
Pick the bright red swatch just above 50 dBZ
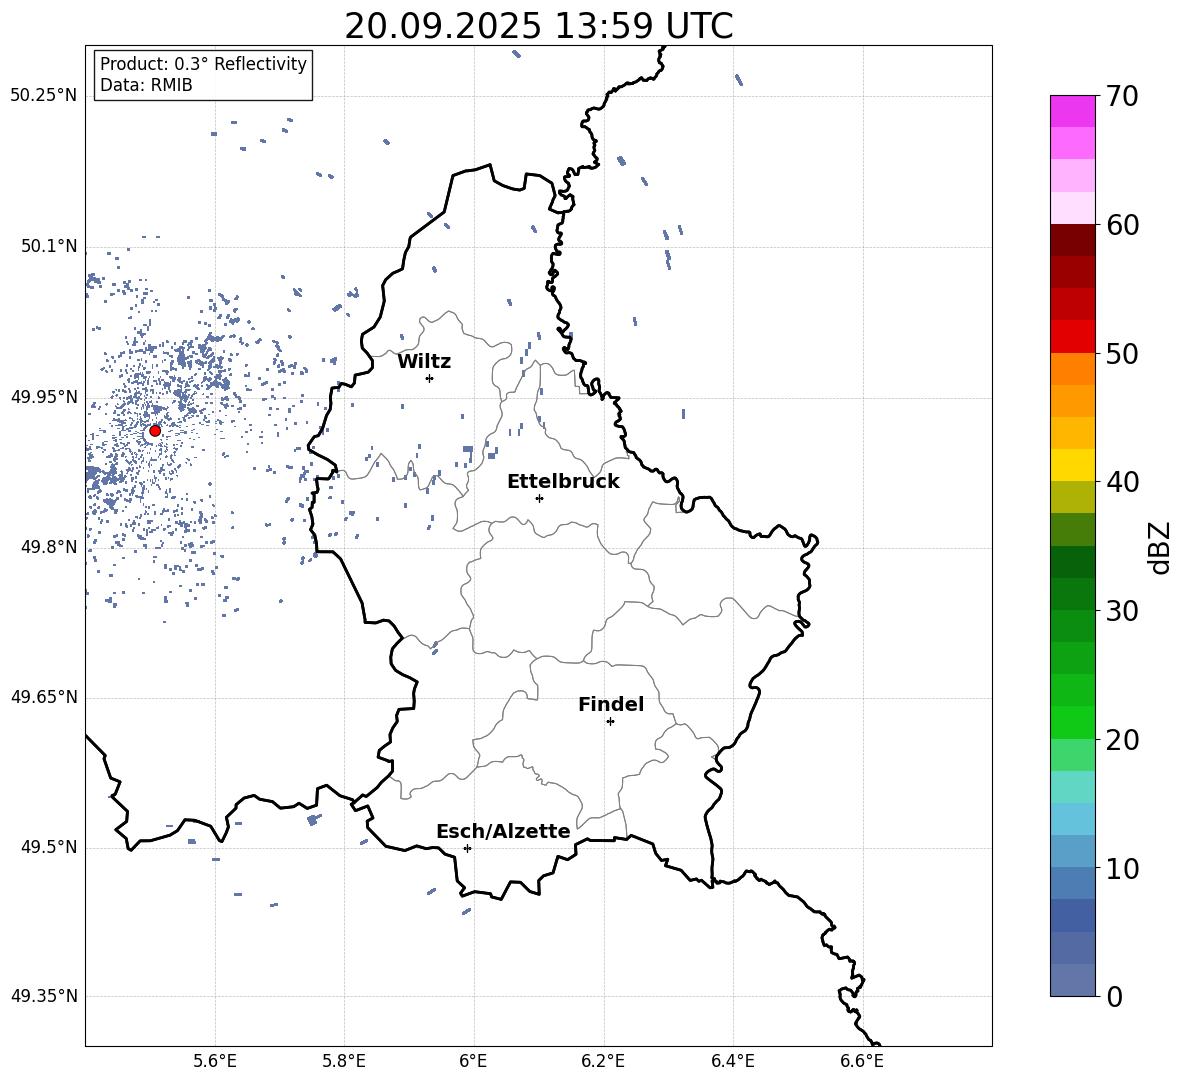click(1073, 337)
